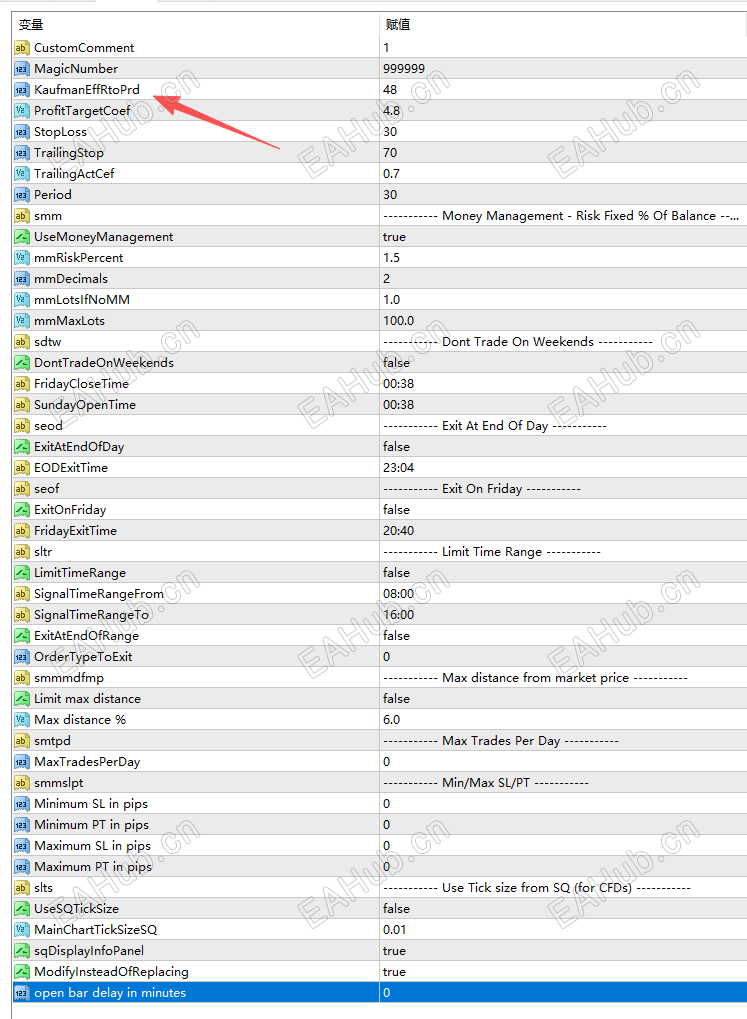
Task: Click the string icon beside EODExitTime
Action: [21, 468]
